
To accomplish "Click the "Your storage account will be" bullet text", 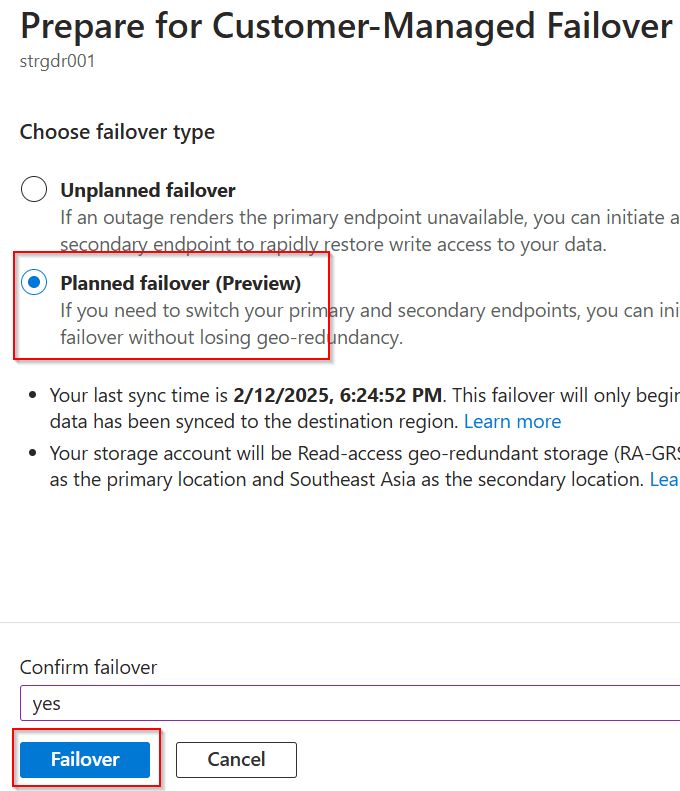I will coord(172,453).
